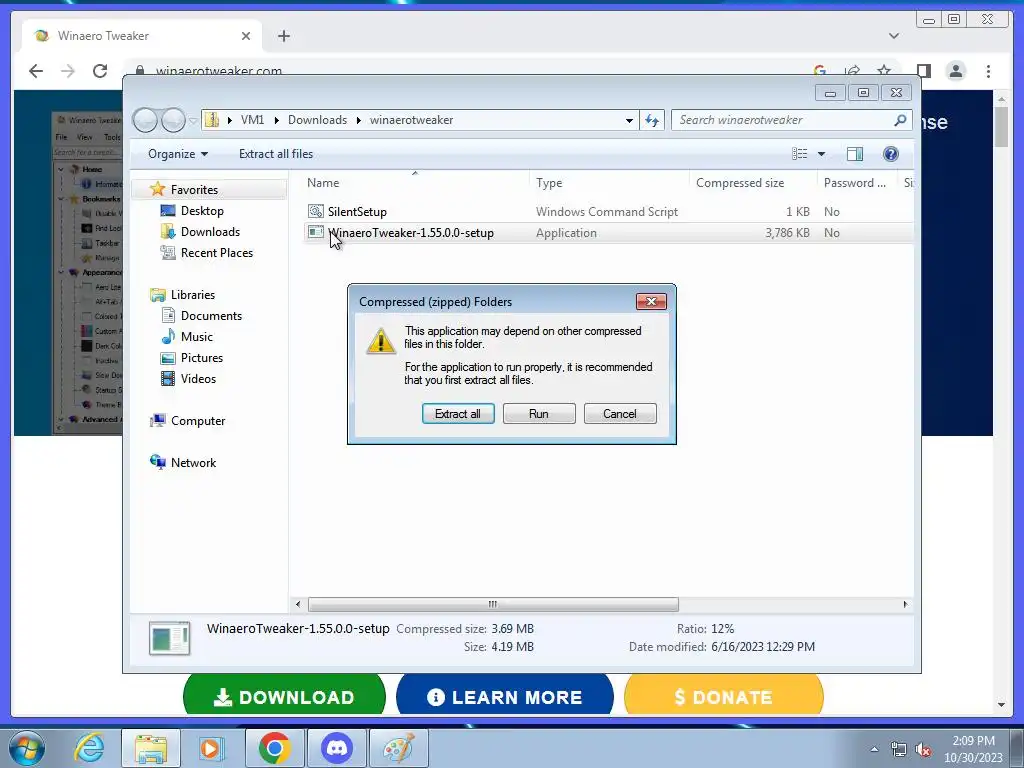The image size is (1024, 768).
Task: Open Explorer help icon
Action: pos(891,154)
